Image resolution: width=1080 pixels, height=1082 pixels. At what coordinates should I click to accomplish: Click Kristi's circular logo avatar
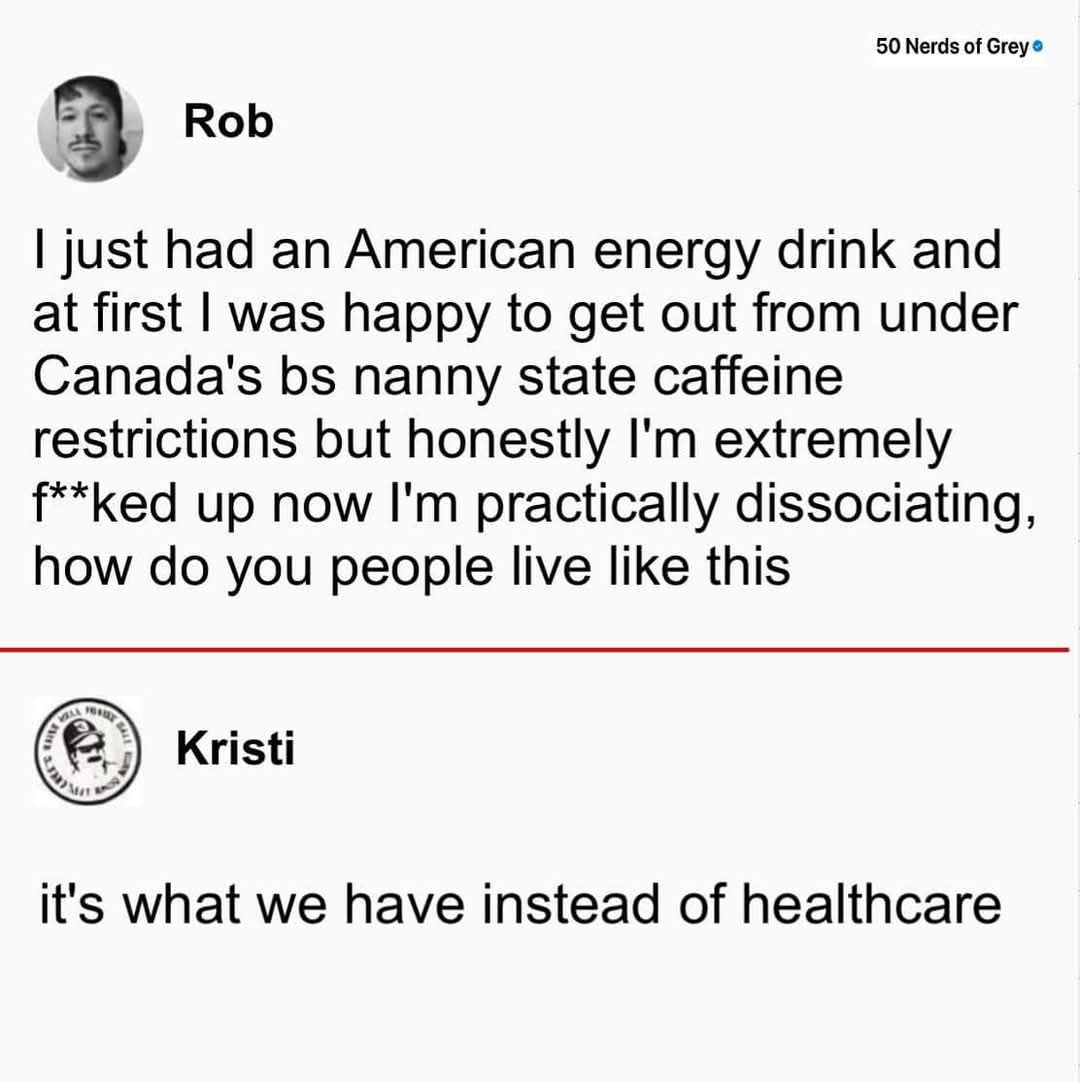[87, 751]
